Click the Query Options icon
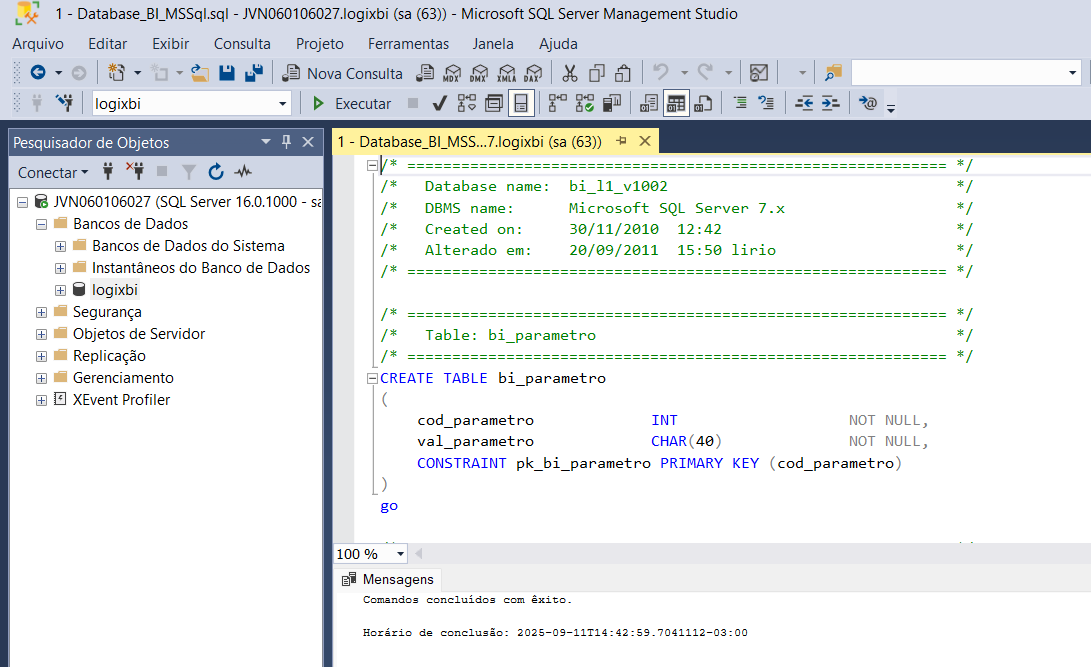The image size is (1091, 667). [494, 104]
